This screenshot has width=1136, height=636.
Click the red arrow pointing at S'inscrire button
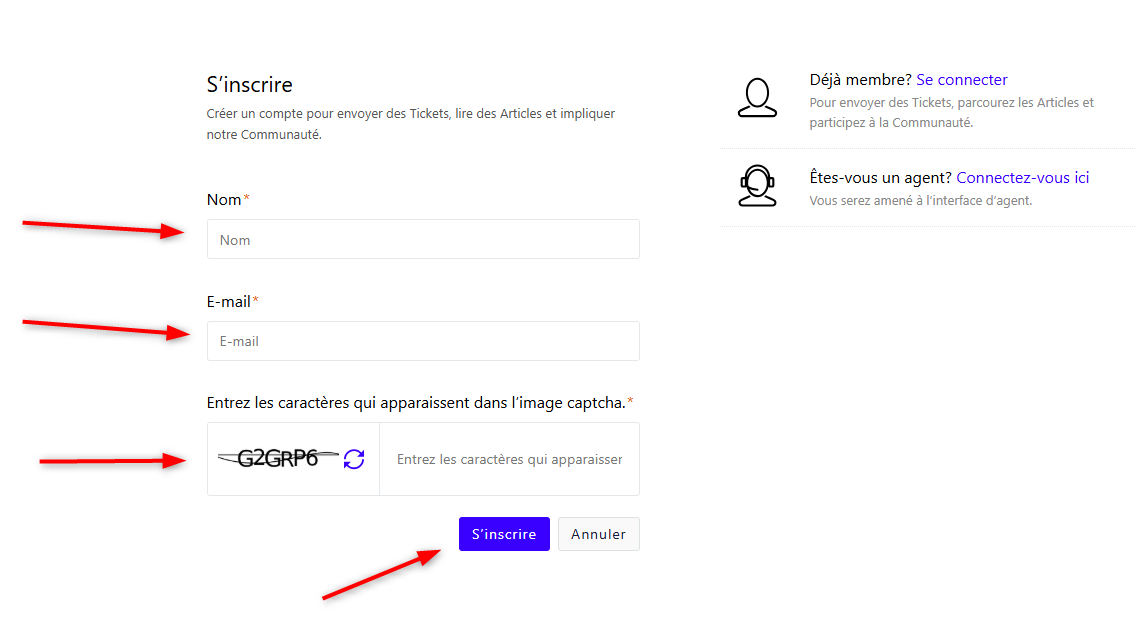click(382, 575)
